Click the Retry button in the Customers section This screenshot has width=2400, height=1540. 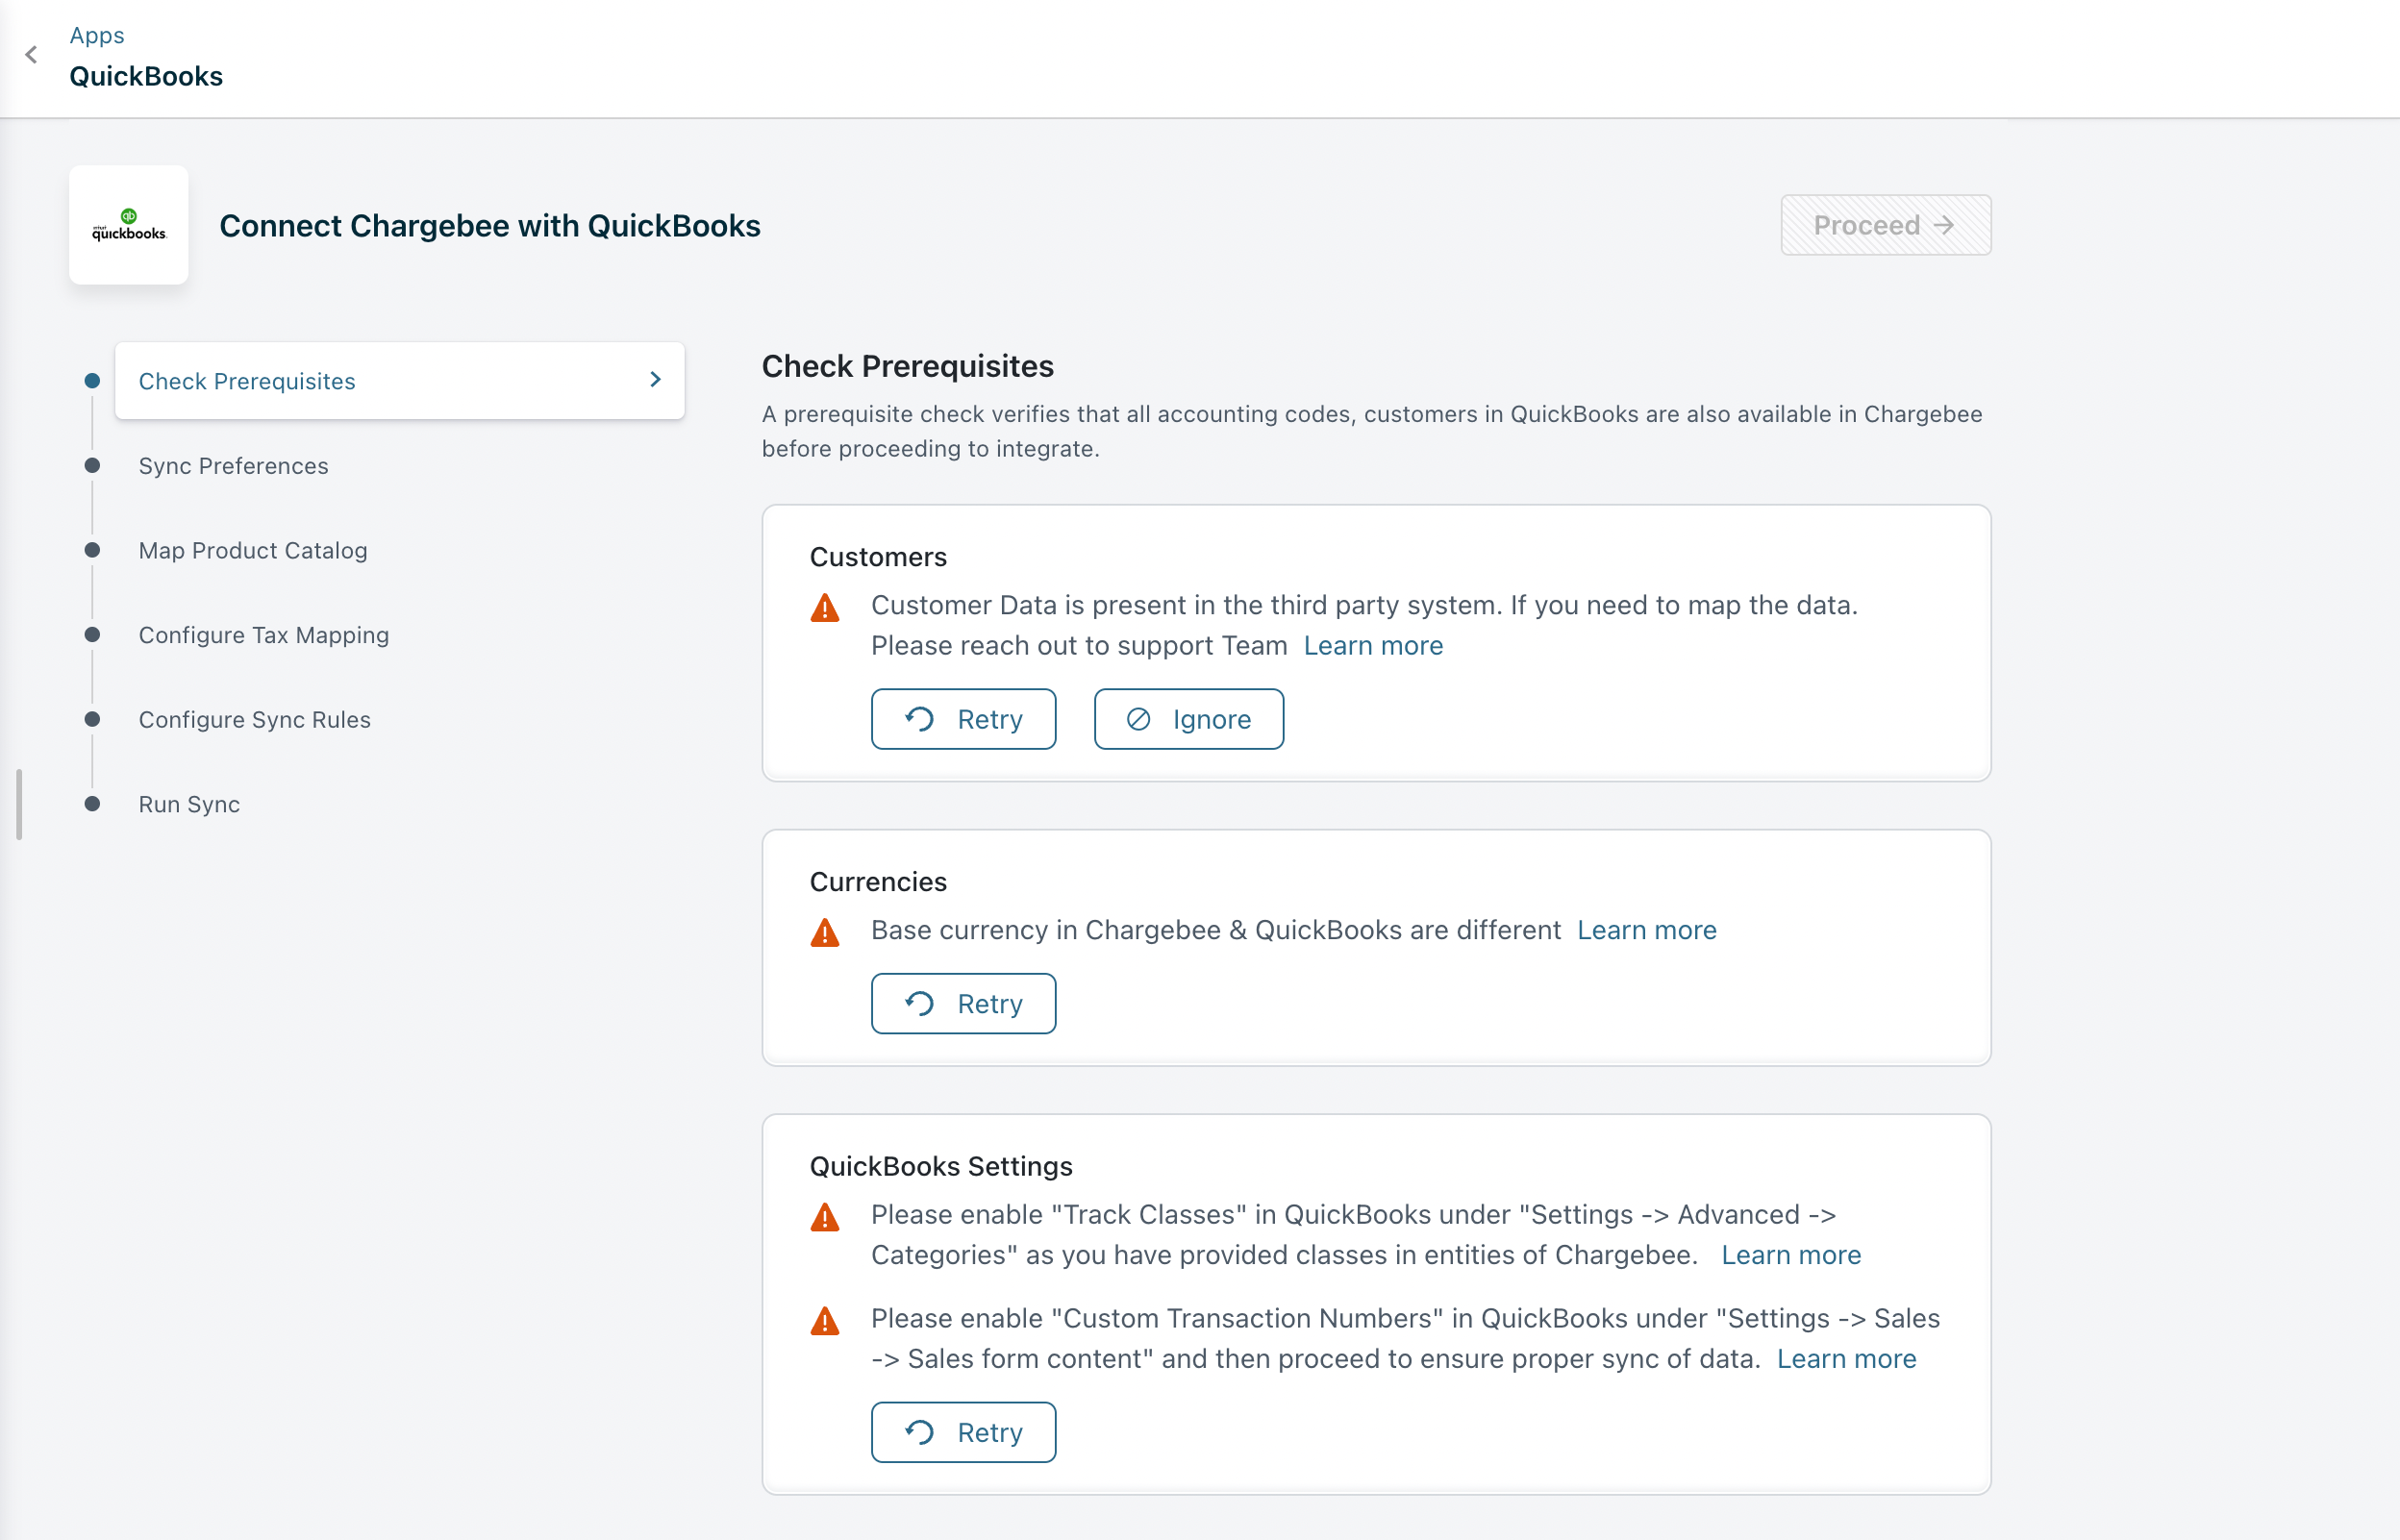(x=963, y=719)
